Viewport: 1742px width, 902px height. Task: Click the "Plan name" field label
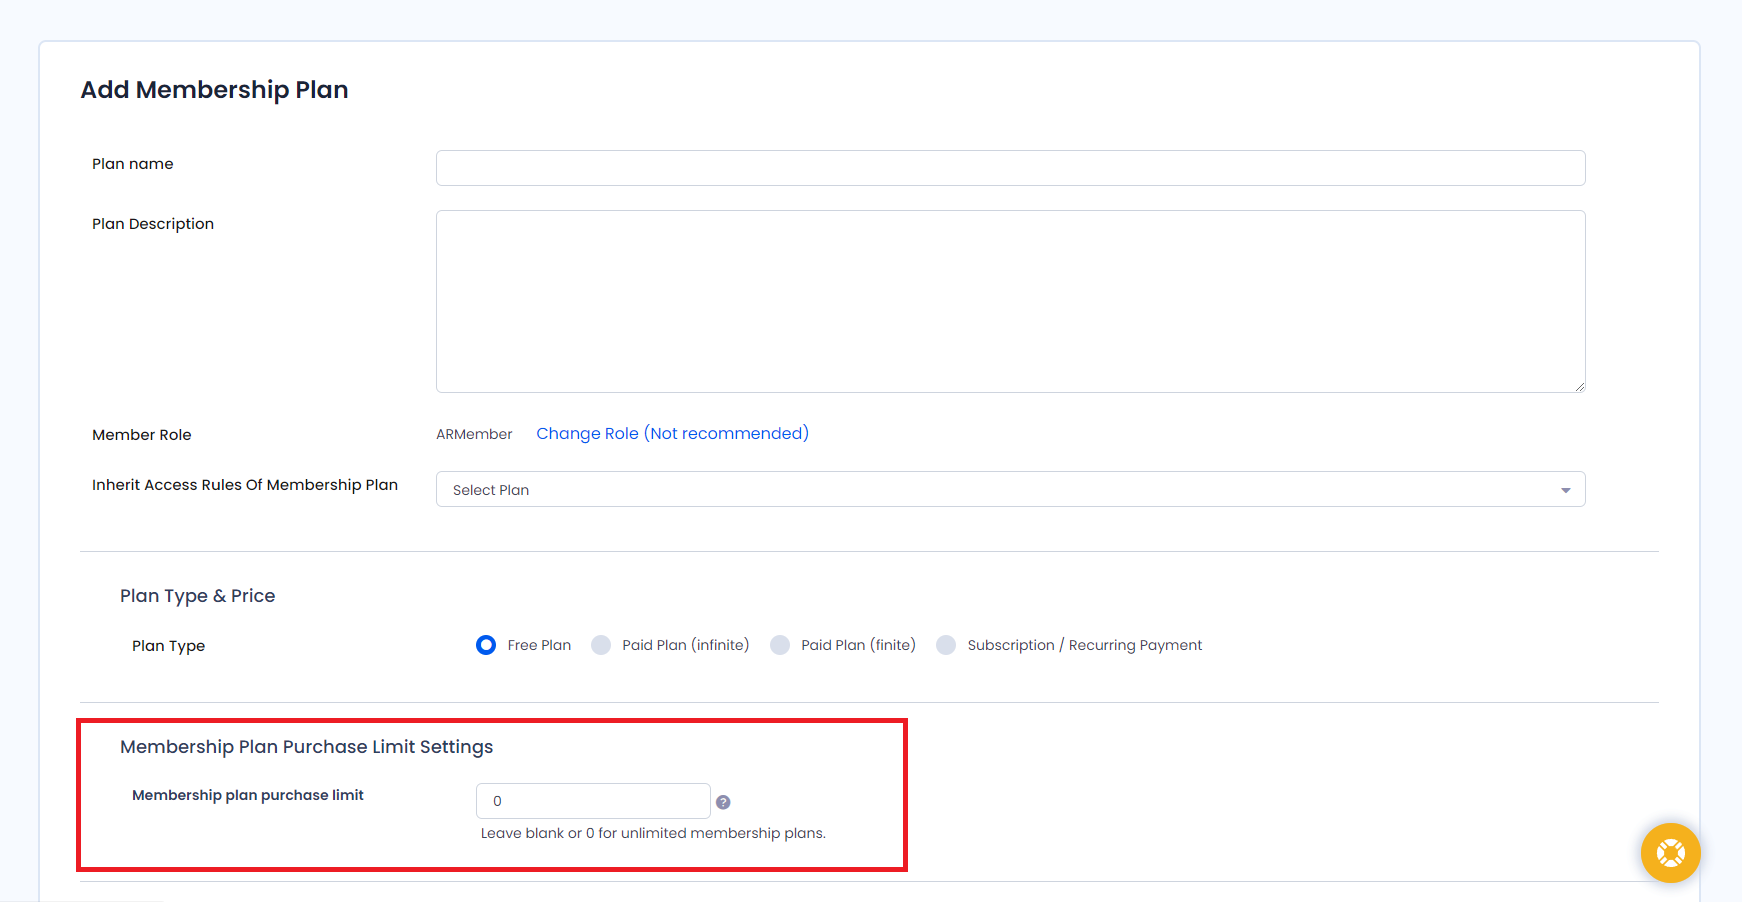coord(133,164)
